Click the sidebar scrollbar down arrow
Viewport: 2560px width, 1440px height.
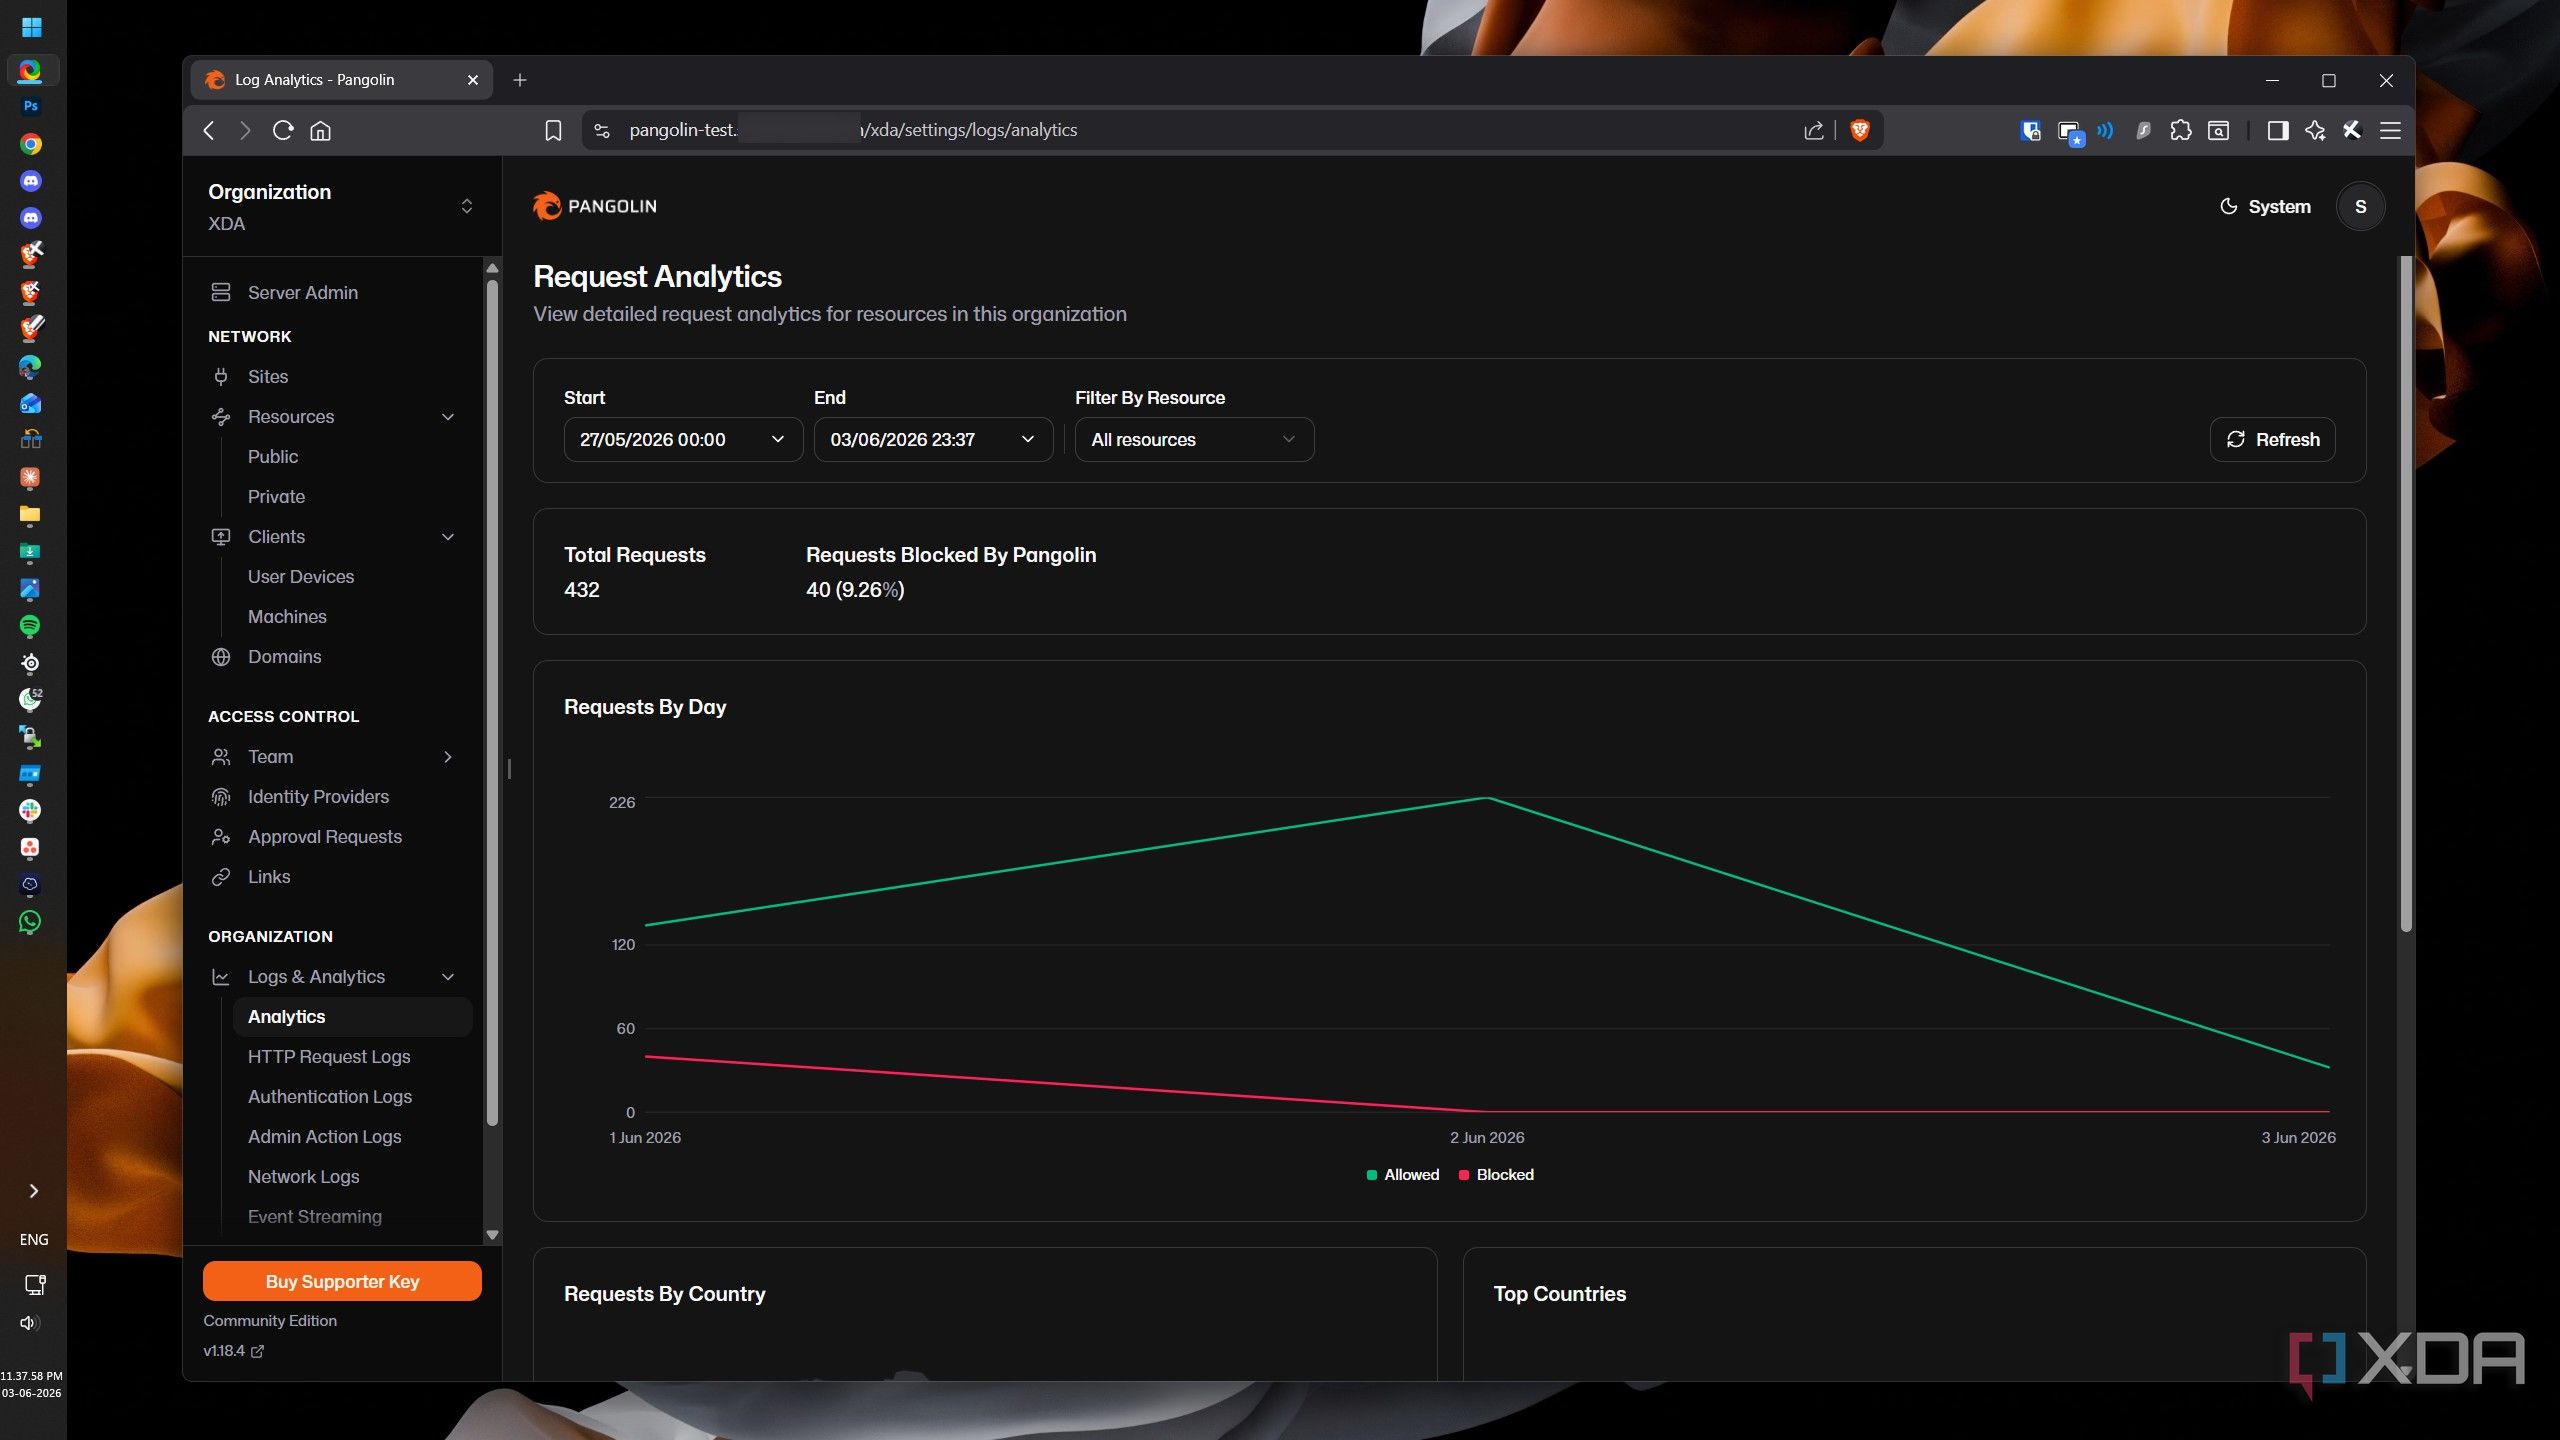(492, 1235)
